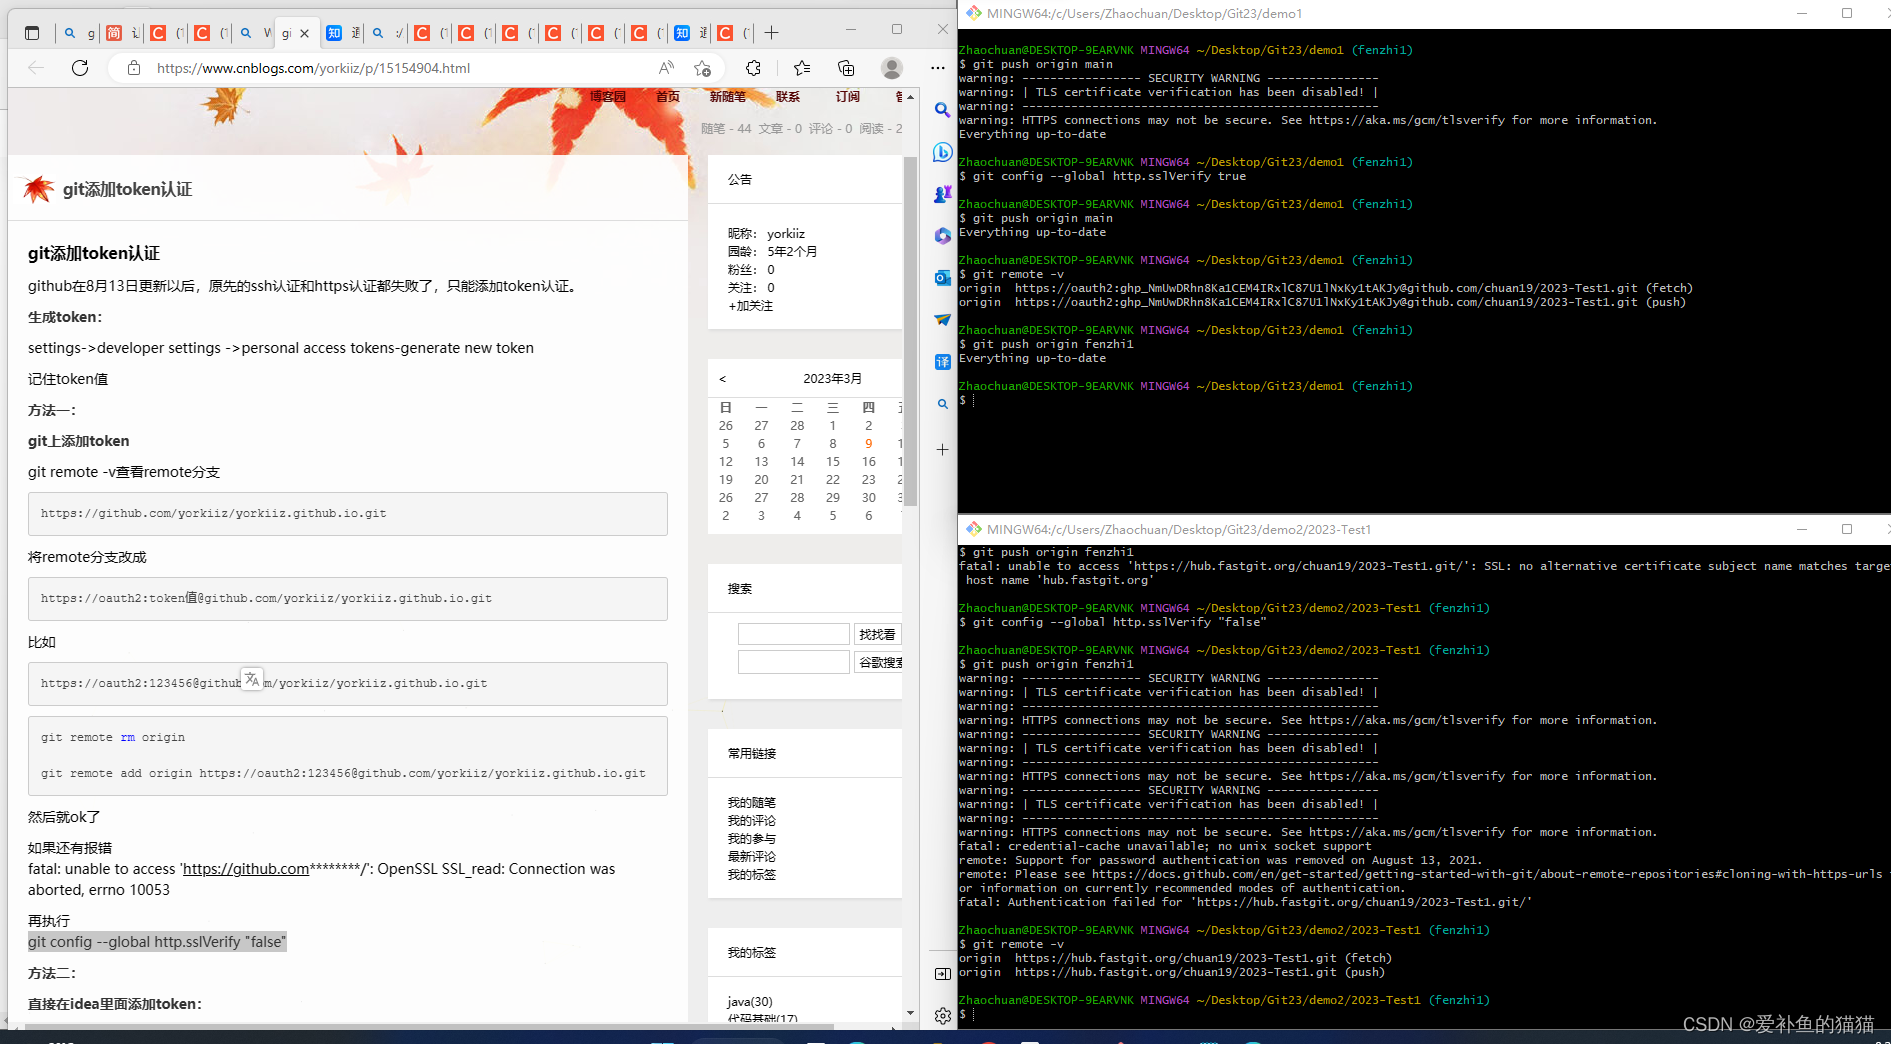Open the java(30) tag link
This screenshot has width=1891, height=1044.
point(750,1001)
